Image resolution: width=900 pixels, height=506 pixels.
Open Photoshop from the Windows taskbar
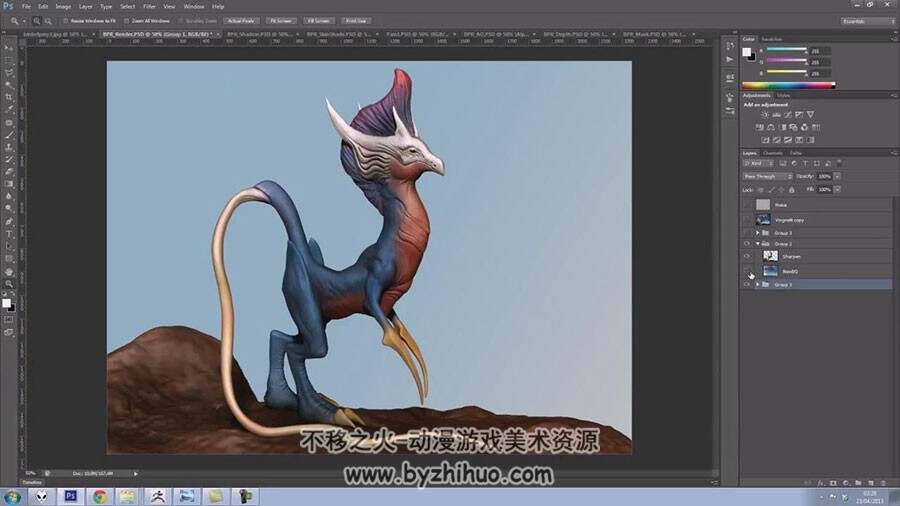pyautogui.click(x=71, y=496)
